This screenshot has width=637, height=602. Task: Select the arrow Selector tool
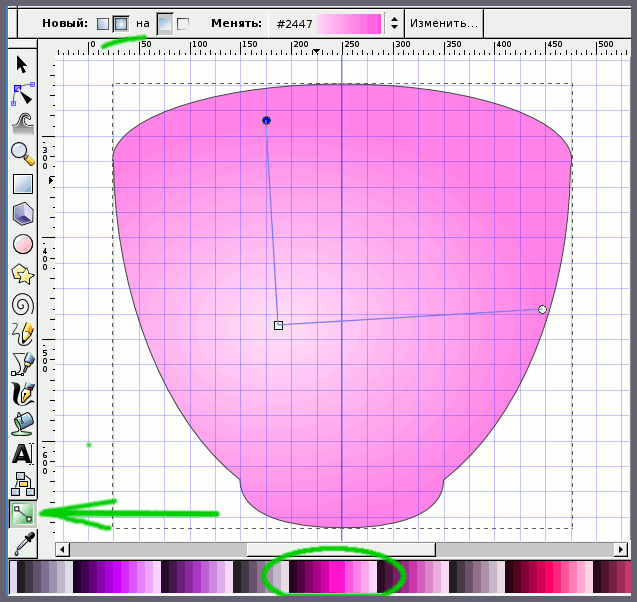click(x=22, y=65)
